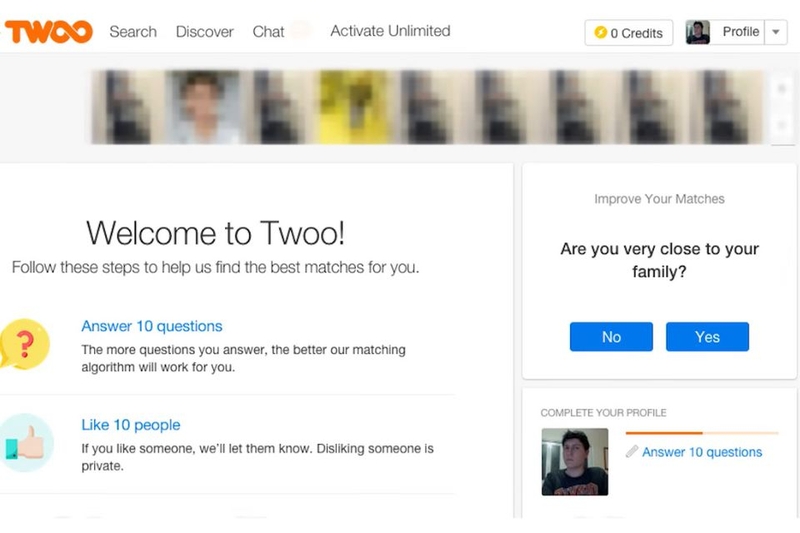The image size is (800, 533).
Task: Open the Discover menu item
Action: (205, 32)
